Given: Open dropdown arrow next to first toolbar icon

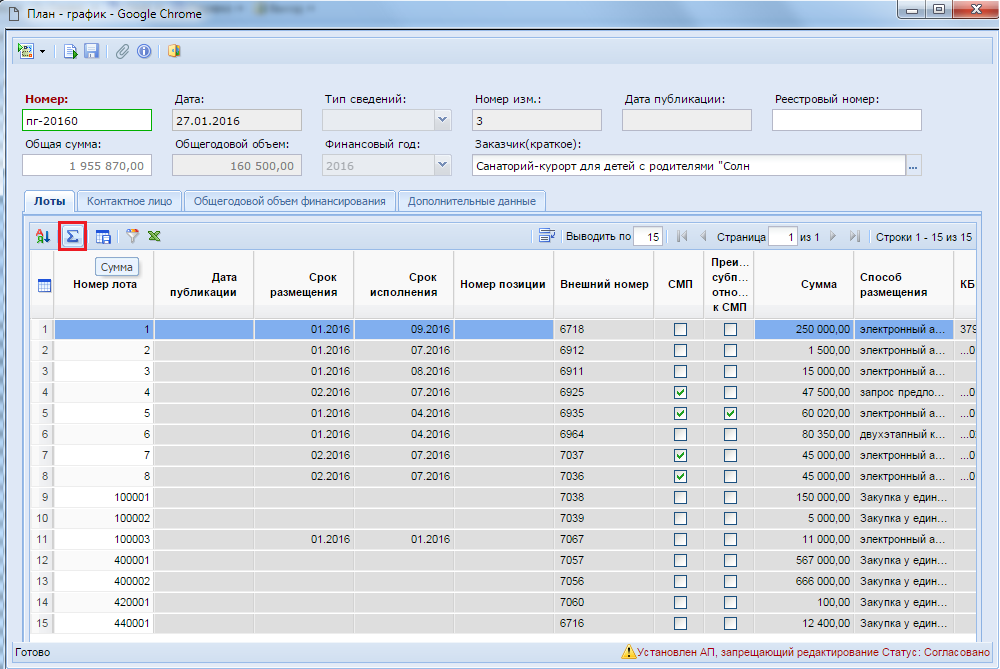Looking at the screenshot, I should pos(43,51).
